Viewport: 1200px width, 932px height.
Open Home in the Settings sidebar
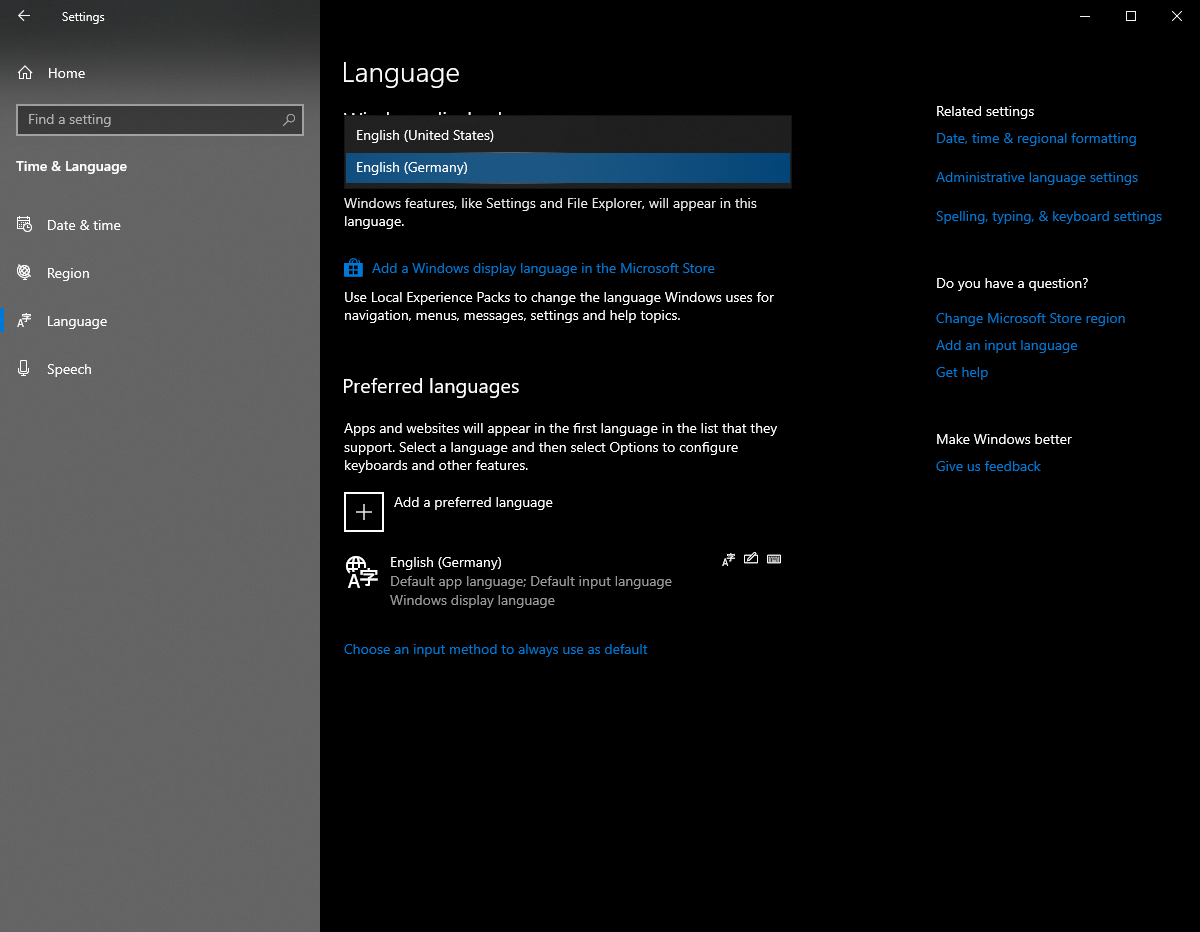tap(66, 73)
